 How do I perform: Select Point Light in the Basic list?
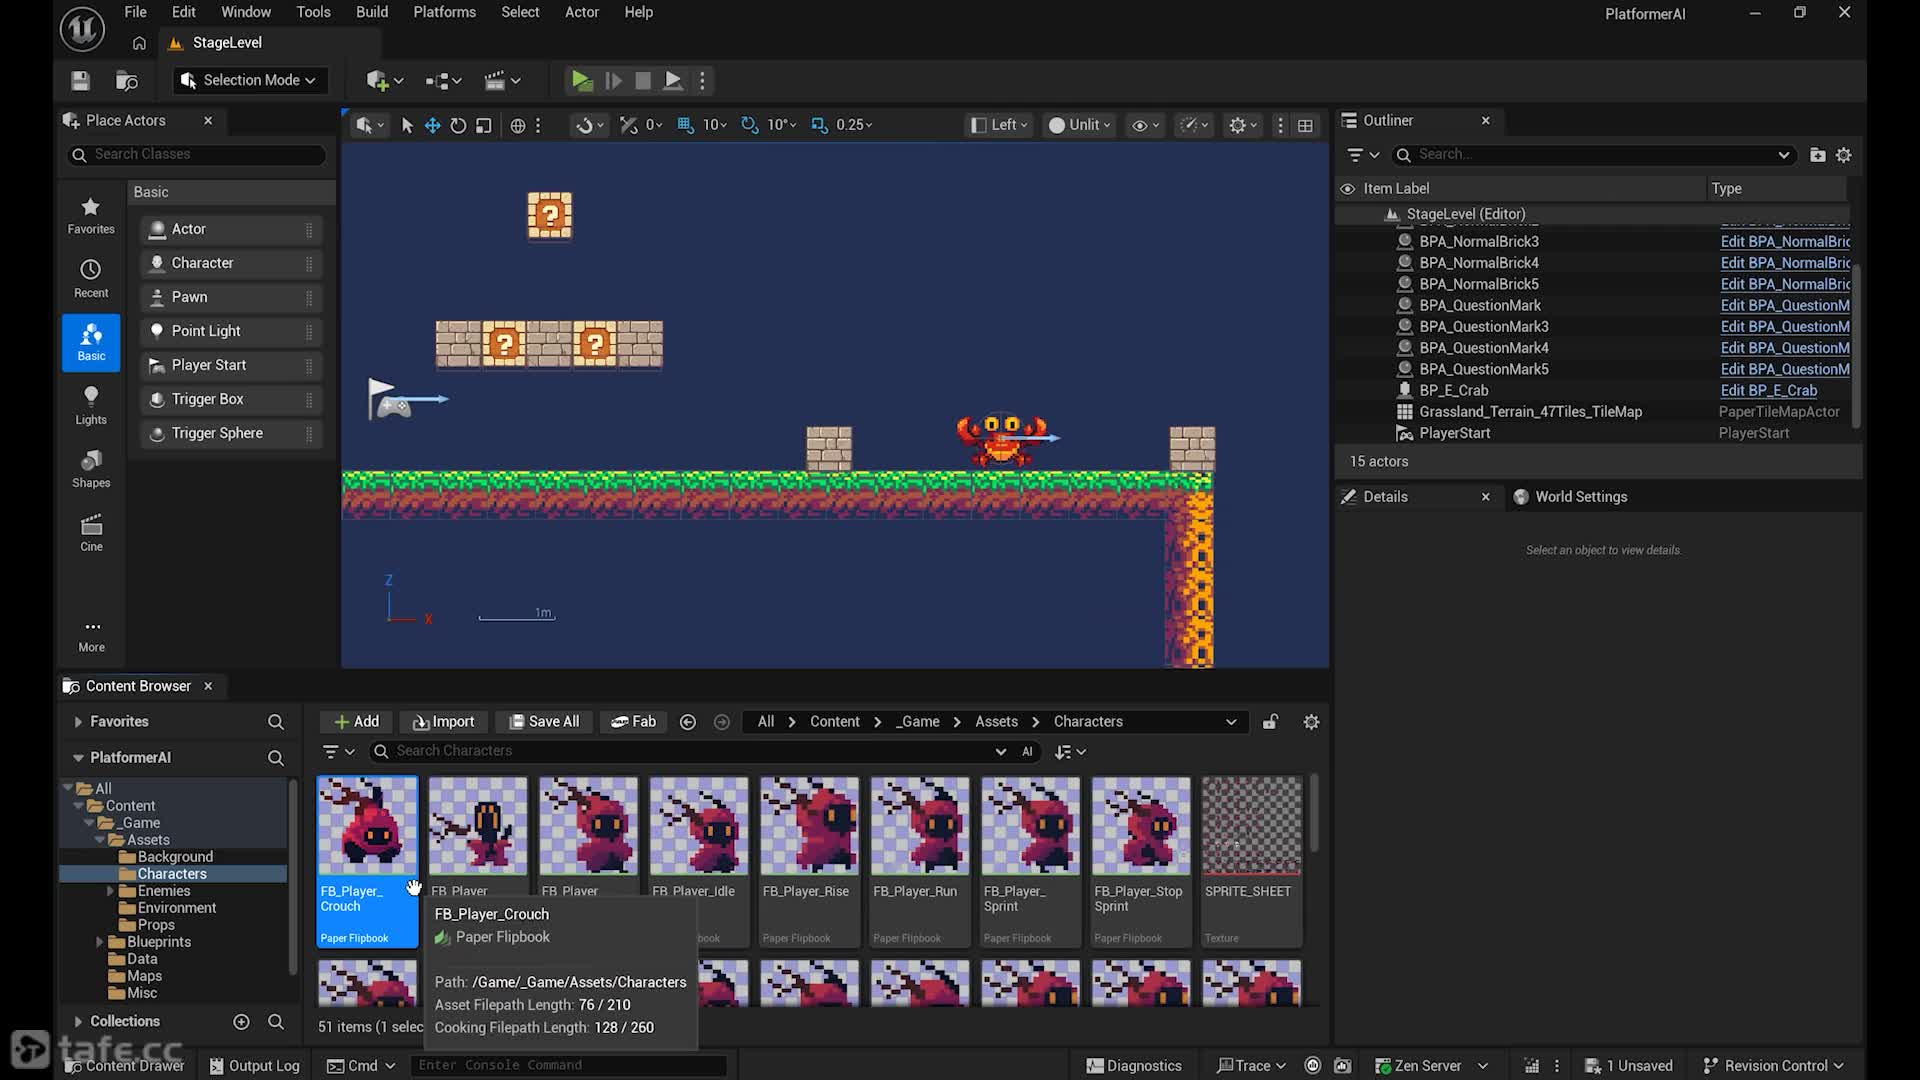pyautogui.click(x=231, y=331)
